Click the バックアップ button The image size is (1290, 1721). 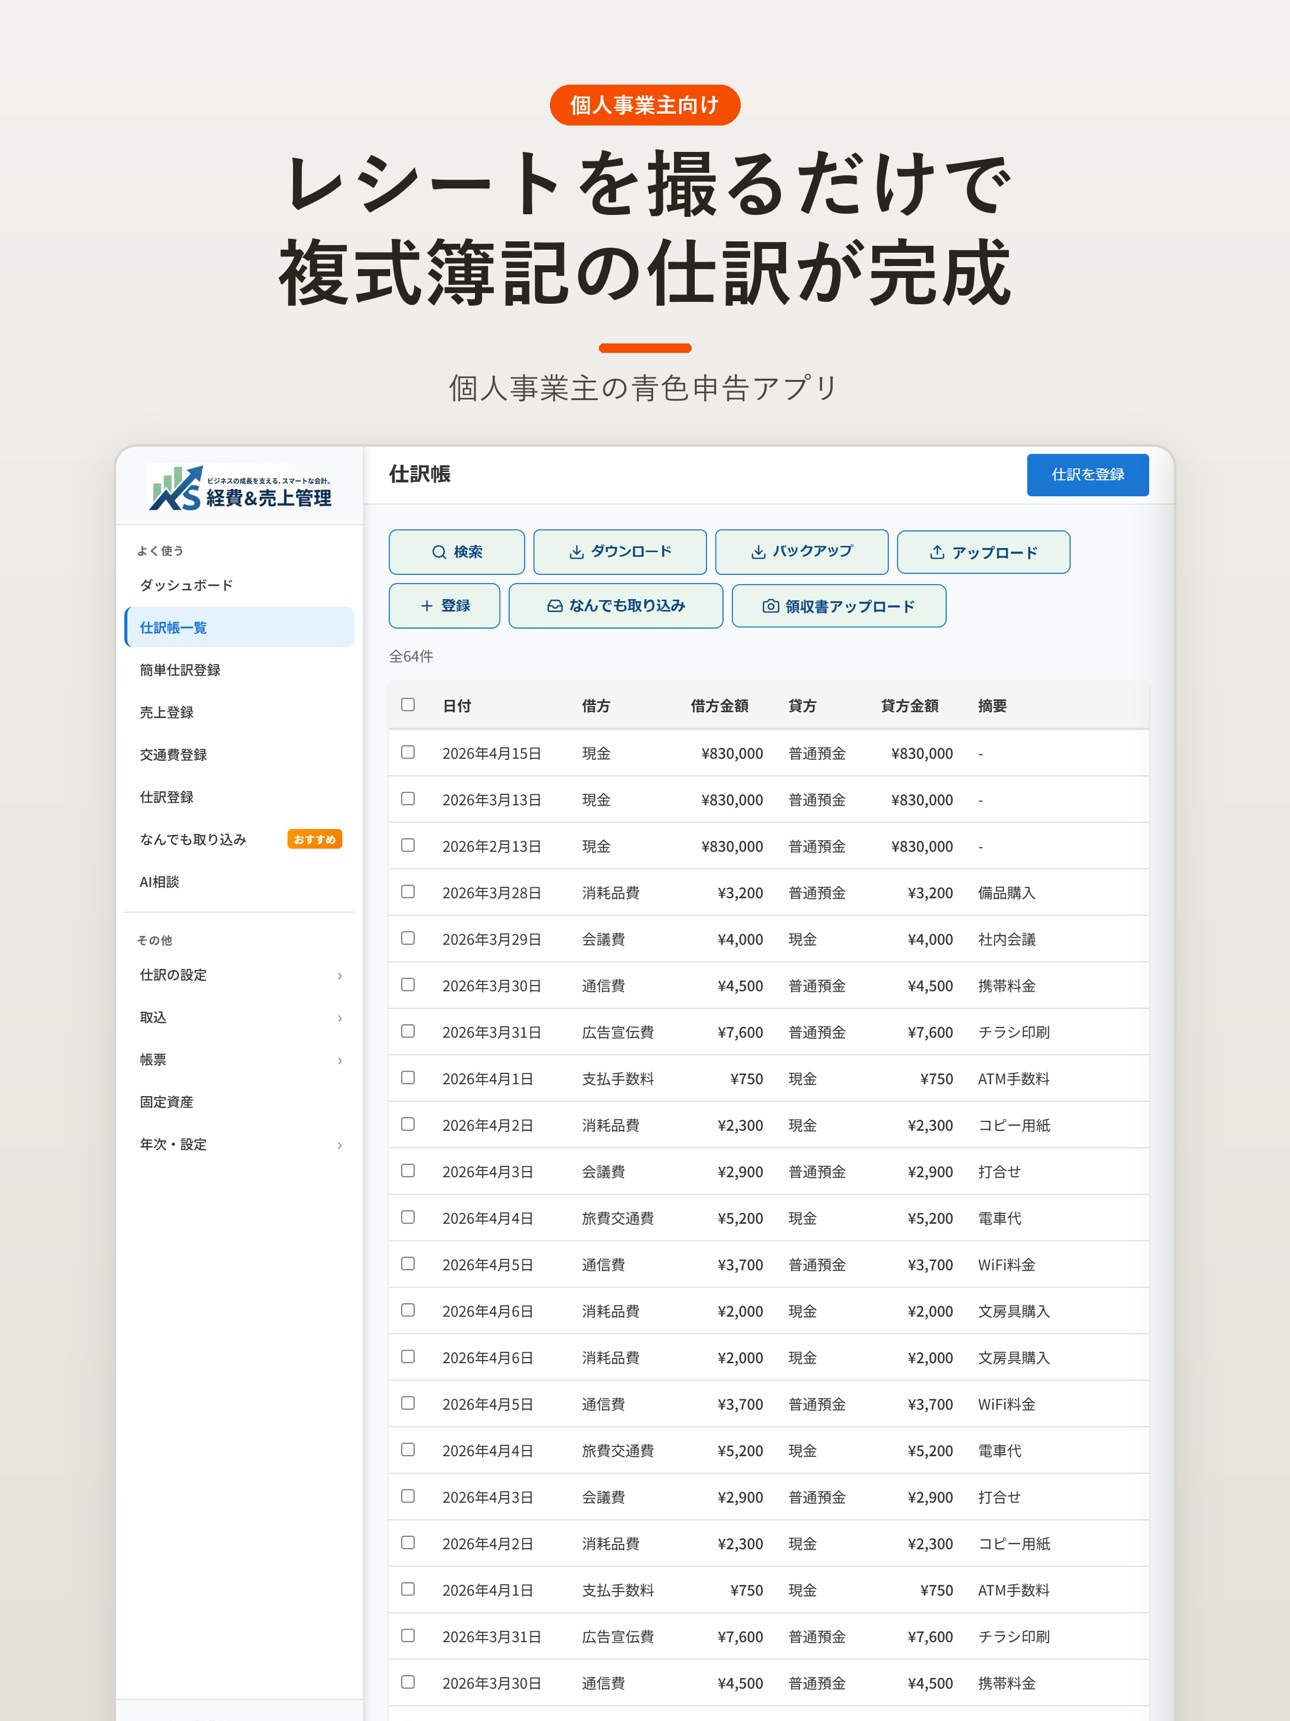(802, 552)
